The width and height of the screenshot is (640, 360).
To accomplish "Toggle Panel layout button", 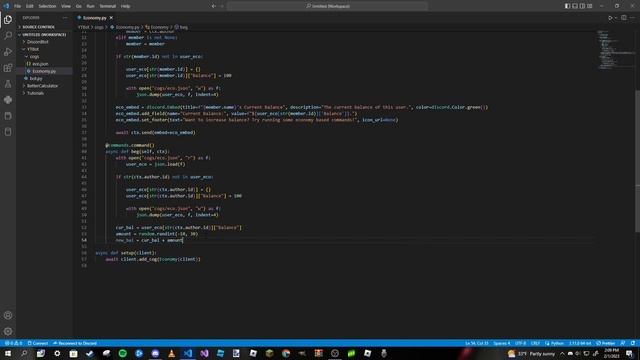I will (575, 6).
